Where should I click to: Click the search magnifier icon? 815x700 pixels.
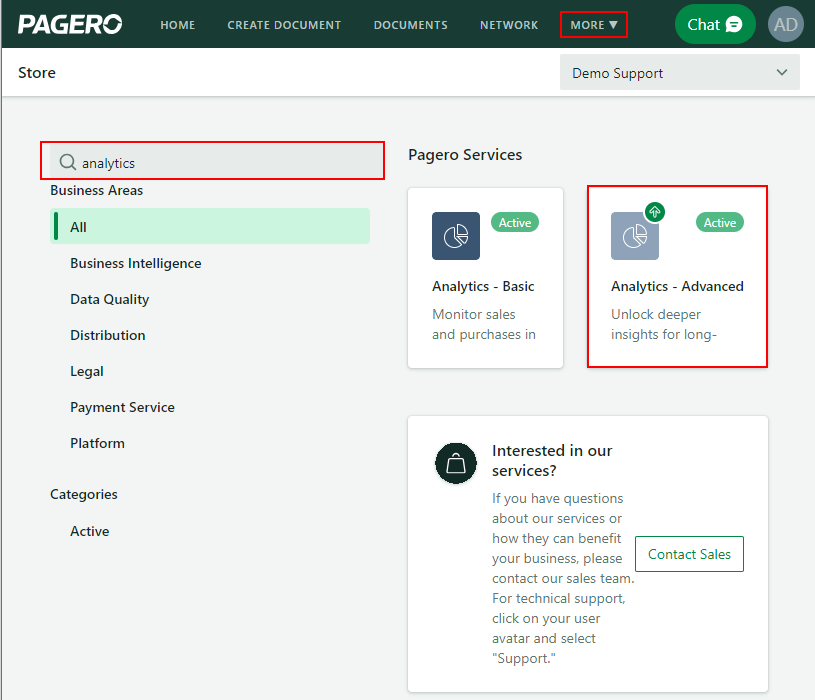(x=68, y=162)
